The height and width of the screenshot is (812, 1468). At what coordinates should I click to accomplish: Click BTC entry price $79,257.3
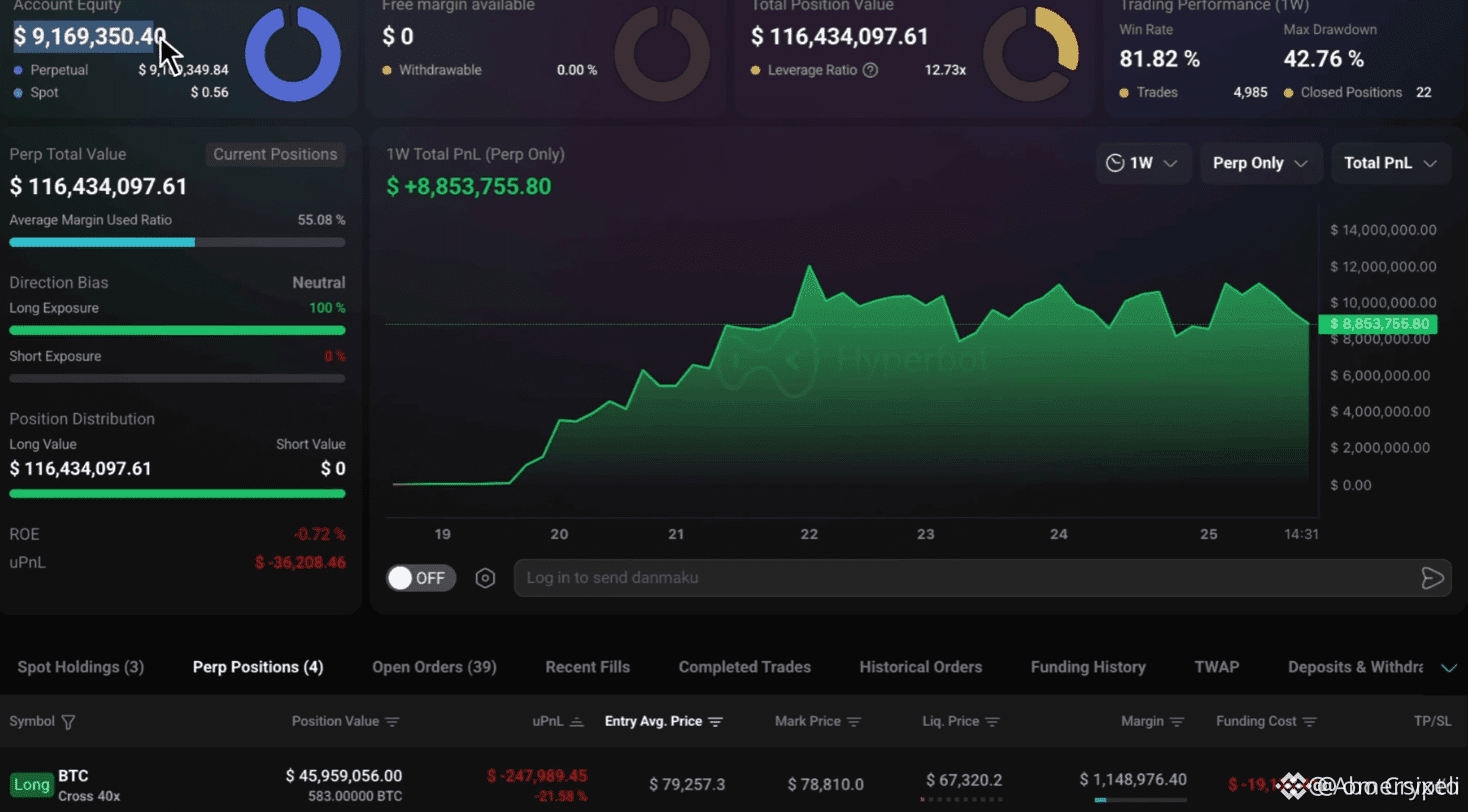(687, 784)
